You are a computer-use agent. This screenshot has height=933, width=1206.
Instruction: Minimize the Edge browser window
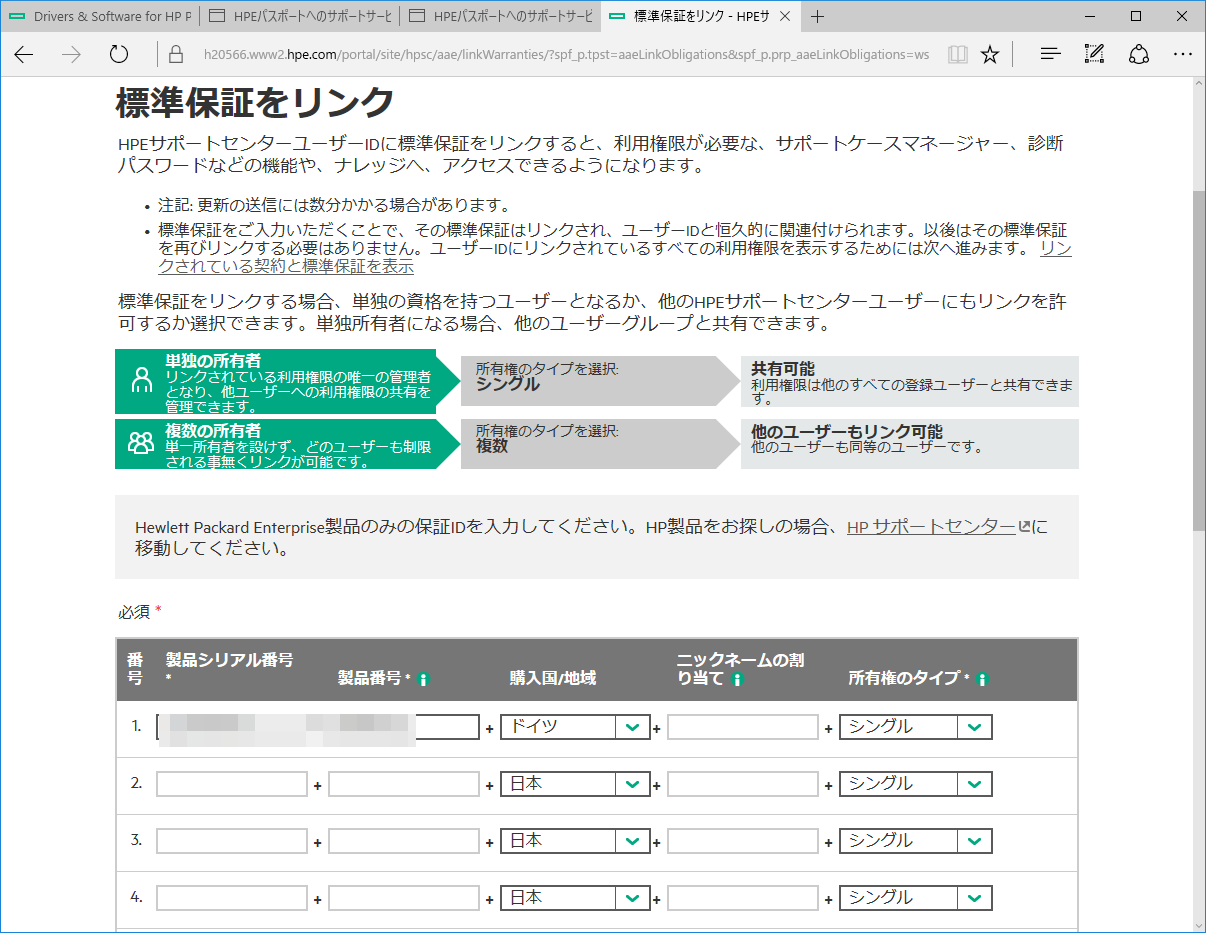(1090, 16)
